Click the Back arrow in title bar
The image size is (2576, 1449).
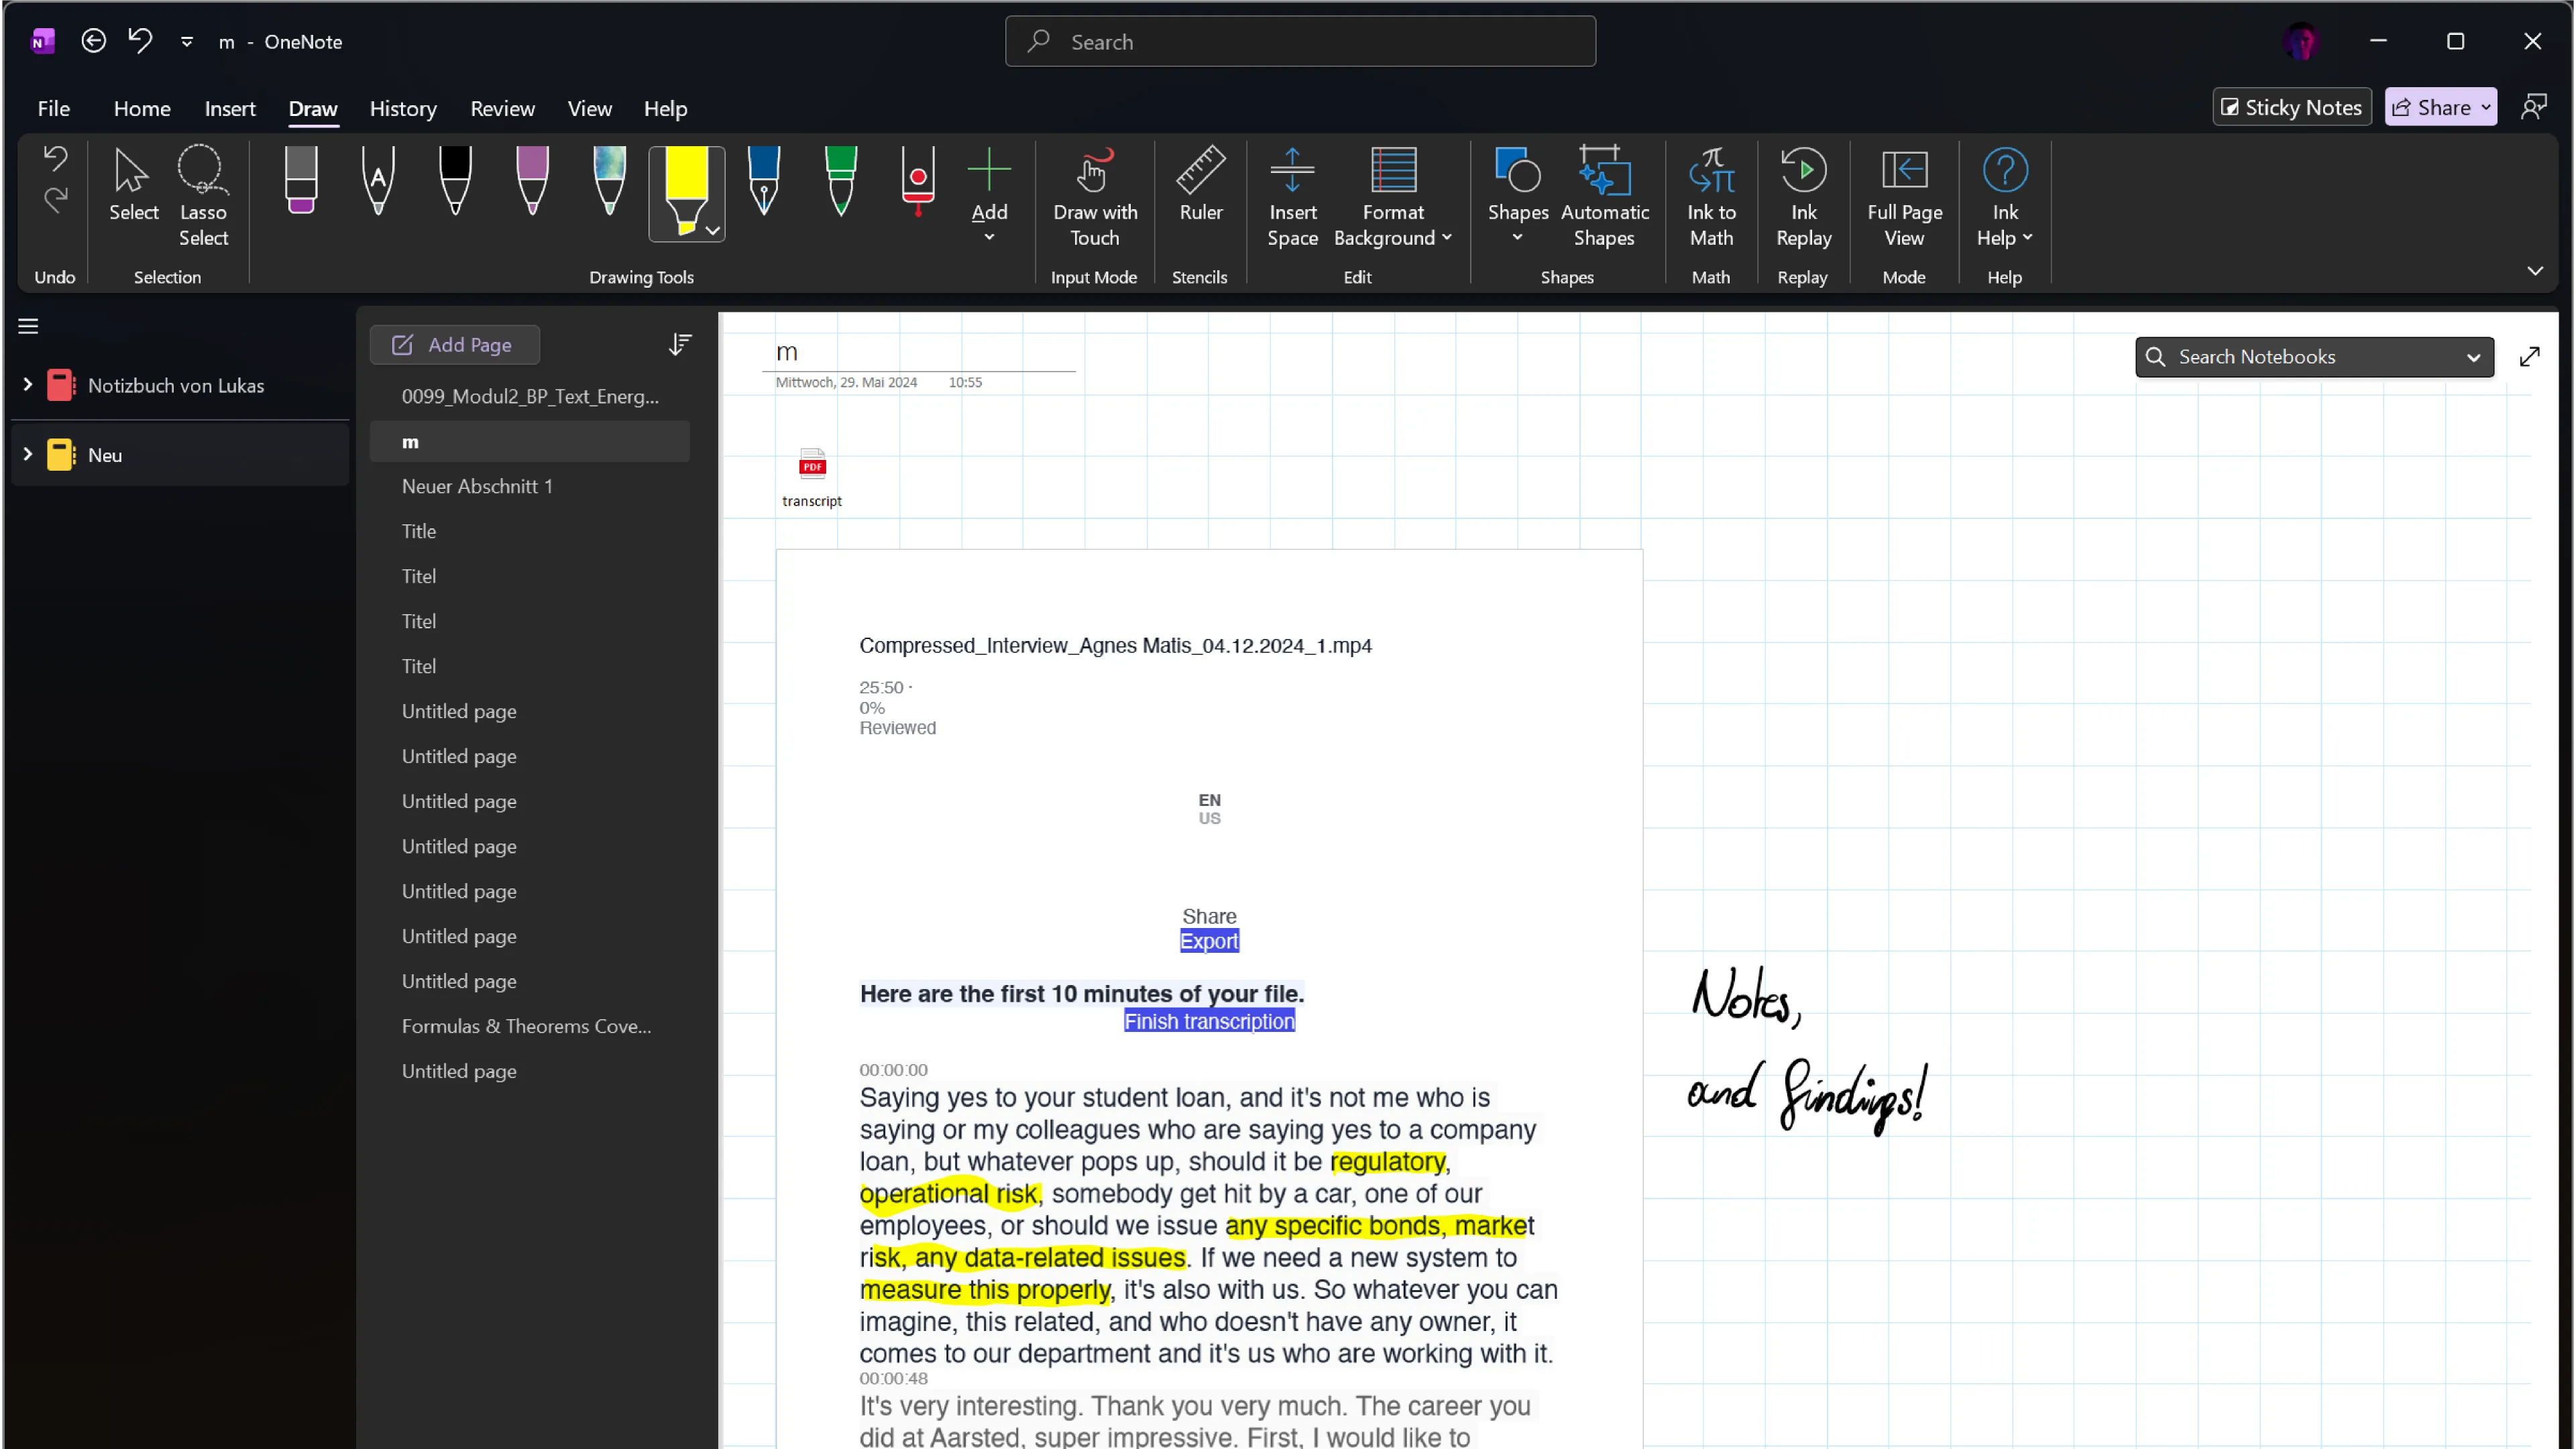(93, 41)
